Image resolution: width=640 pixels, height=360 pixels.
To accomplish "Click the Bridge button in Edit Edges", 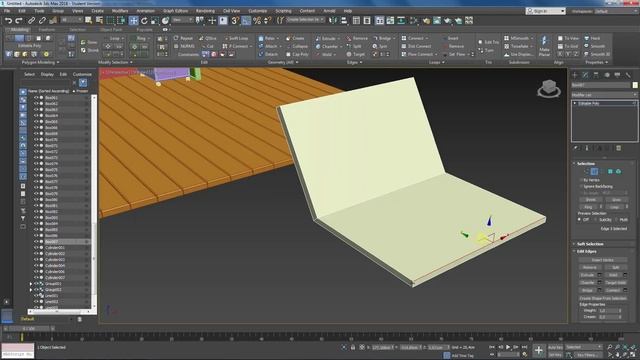I will pyautogui.click(x=587, y=290).
